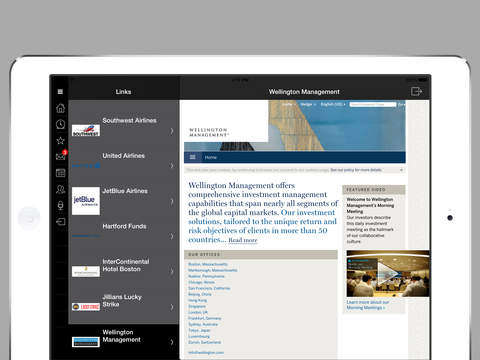Click the website search field

[x=373, y=104]
